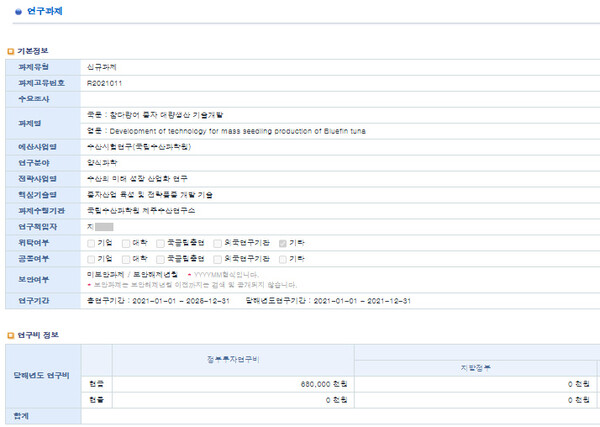The width and height of the screenshot is (600, 427).
Task: Click the 정부투자연구비 column header
Action: point(233,360)
